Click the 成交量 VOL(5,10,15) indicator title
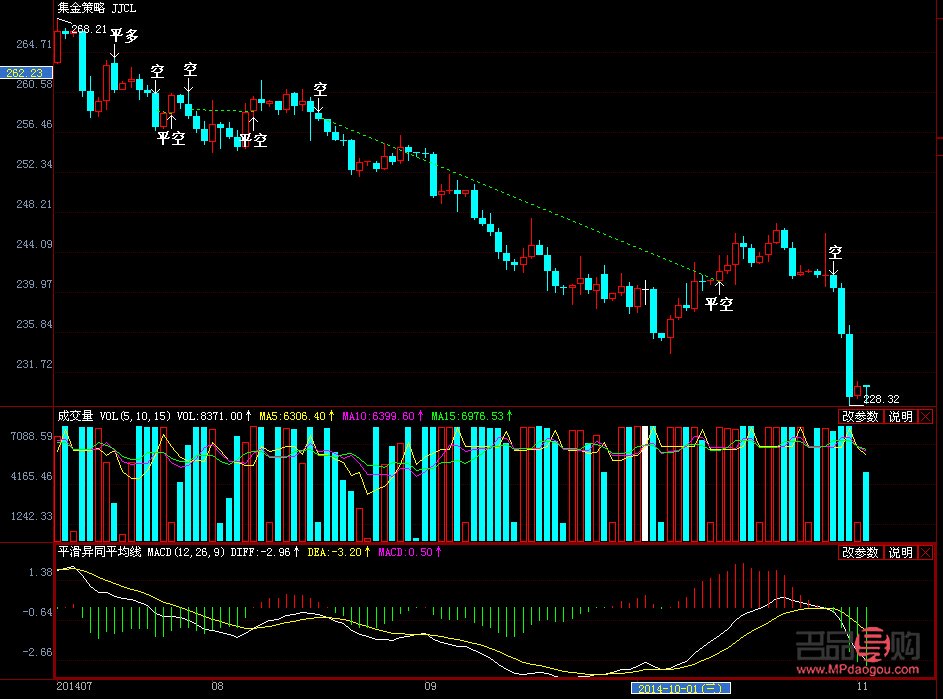The height and width of the screenshot is (699, 943). (x=114, y=416)
